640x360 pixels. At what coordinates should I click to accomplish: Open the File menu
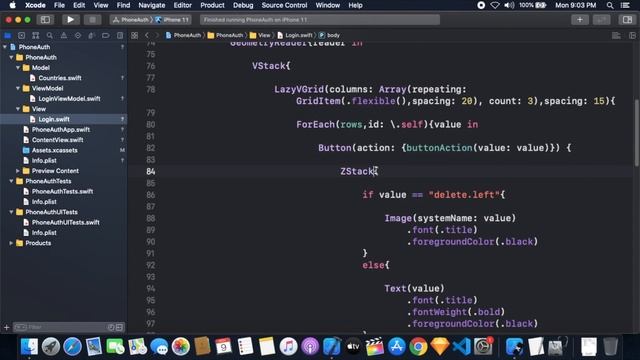tap(59, 5)
